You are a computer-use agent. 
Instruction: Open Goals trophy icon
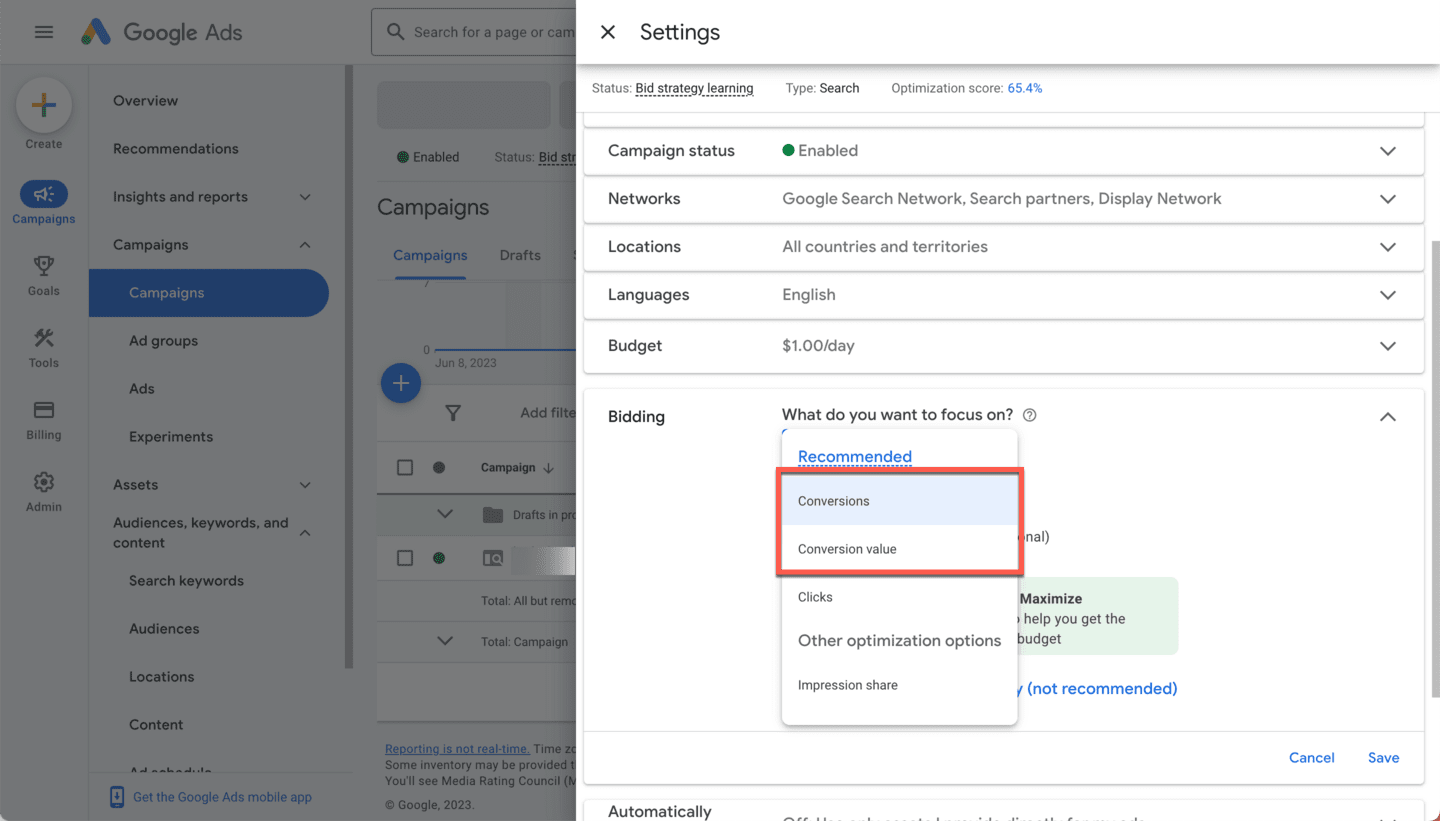44,266
